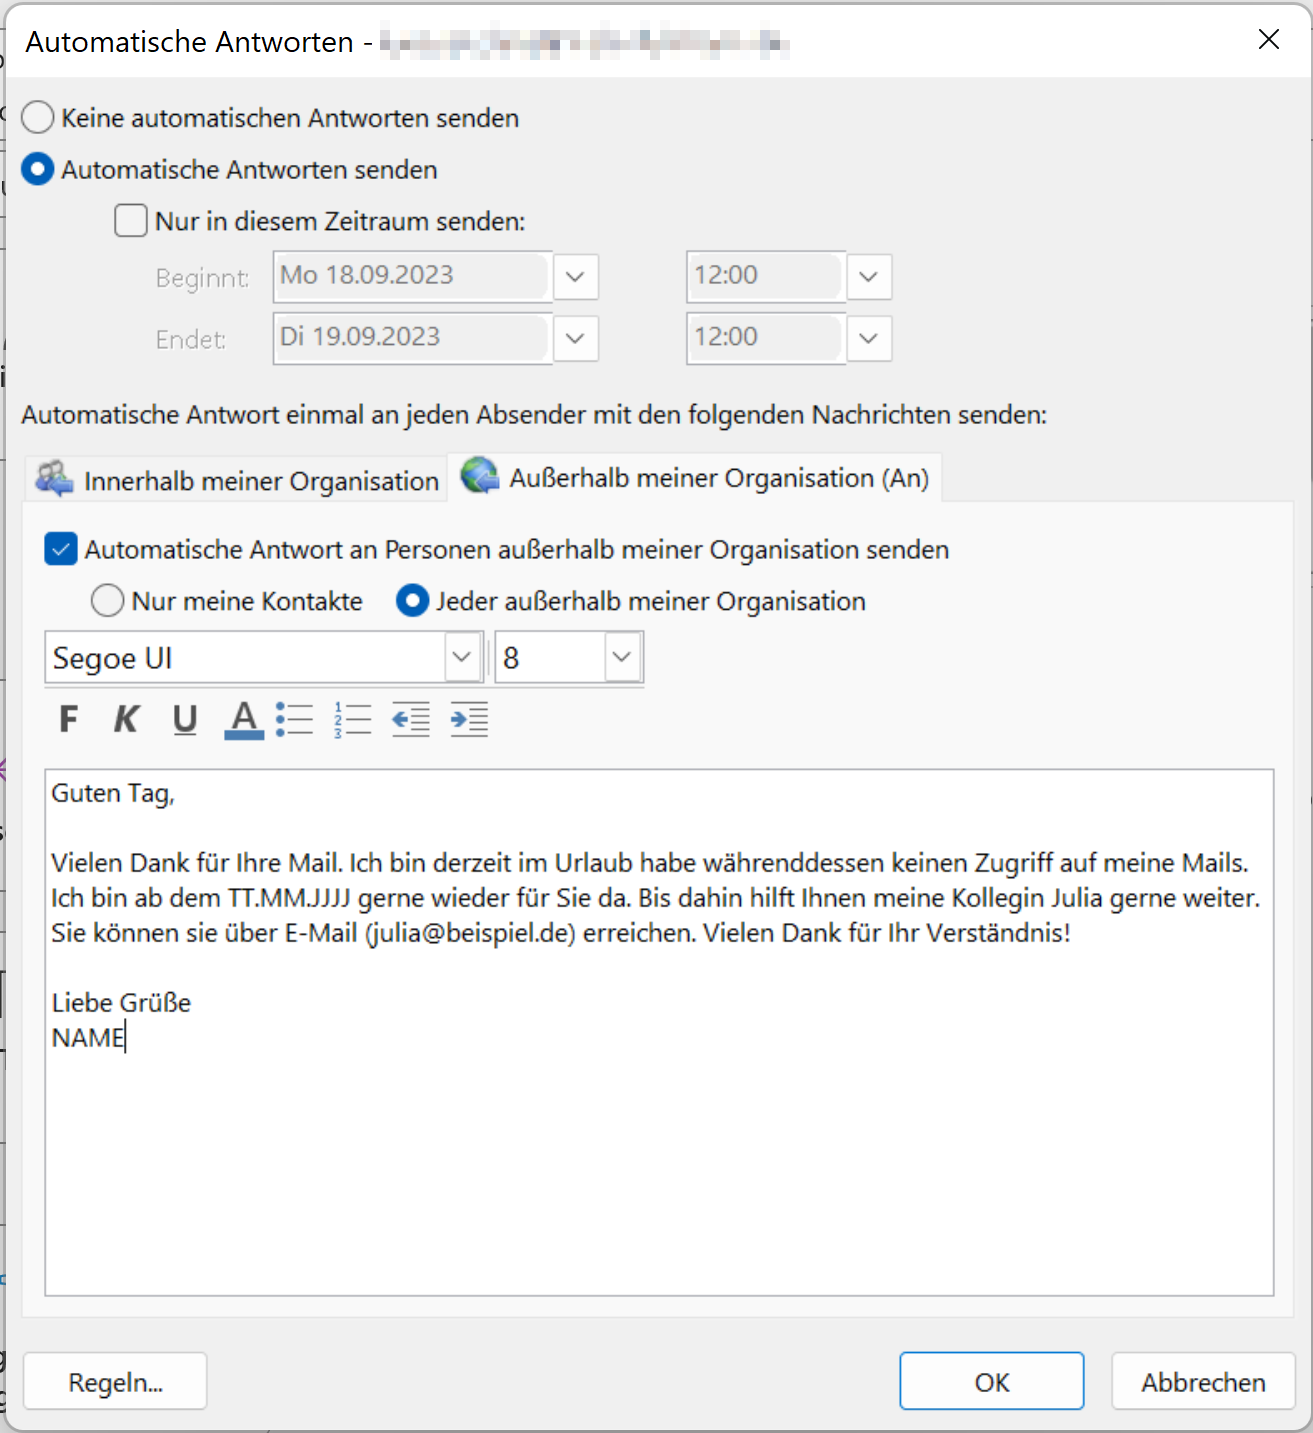Uncheck automatic reply to people outside organisation
Image resolution: width=1313 pixels, height=1433 pixels.
click(x=61, y=549)
